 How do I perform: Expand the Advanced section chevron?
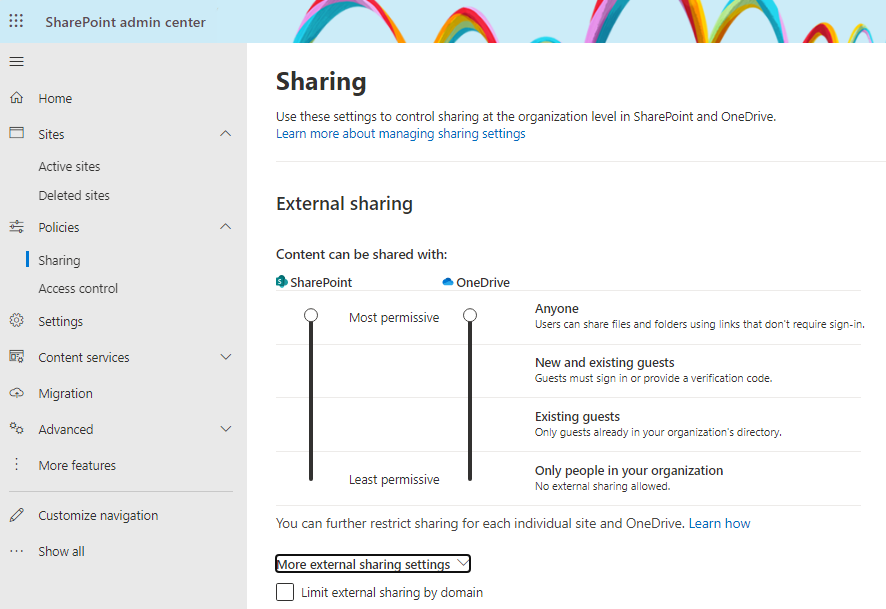225,429
